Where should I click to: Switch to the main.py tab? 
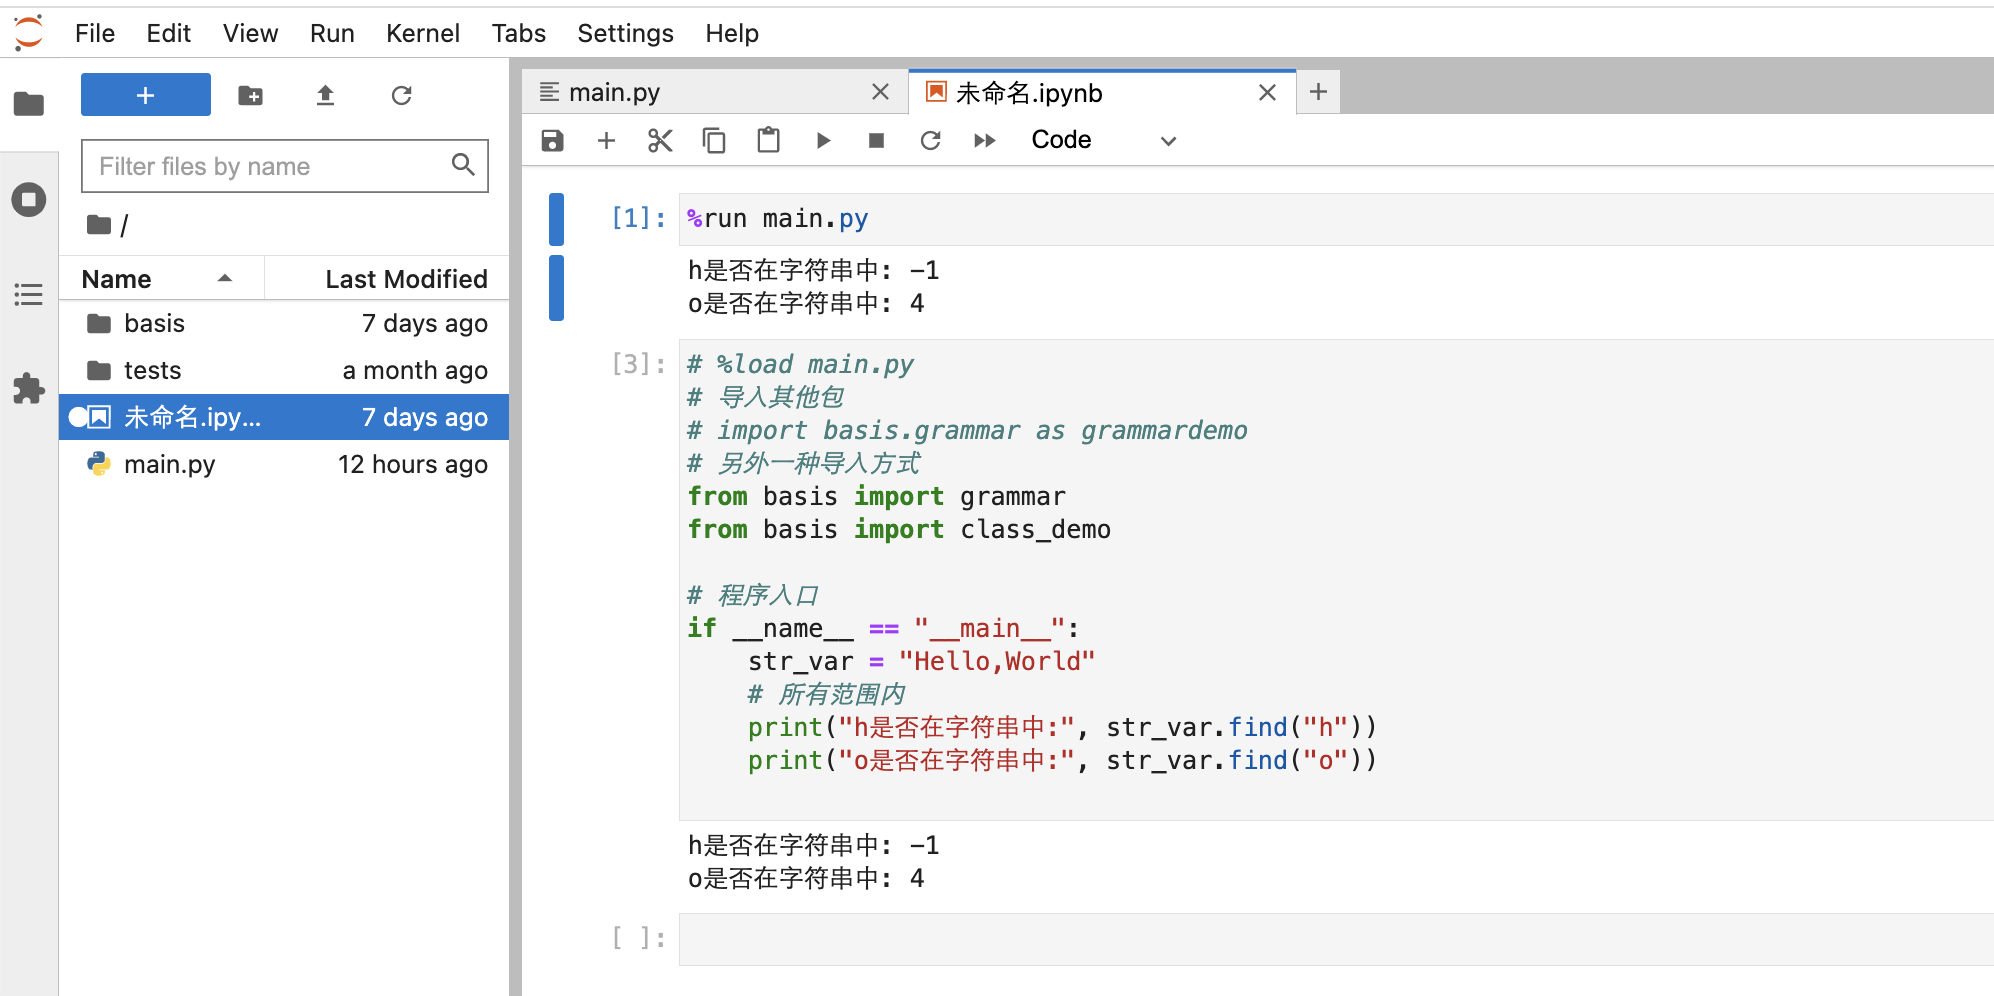(x=614, y=93)
